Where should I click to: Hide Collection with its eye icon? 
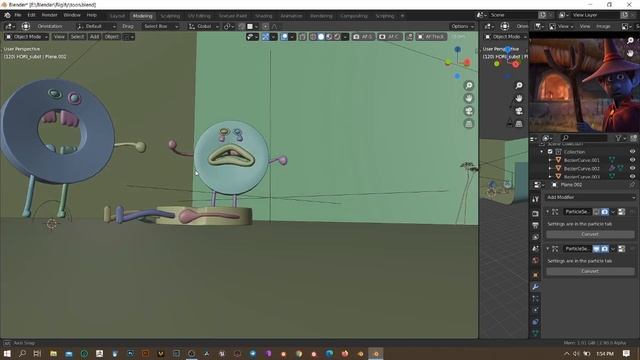(x=632, y=151)
